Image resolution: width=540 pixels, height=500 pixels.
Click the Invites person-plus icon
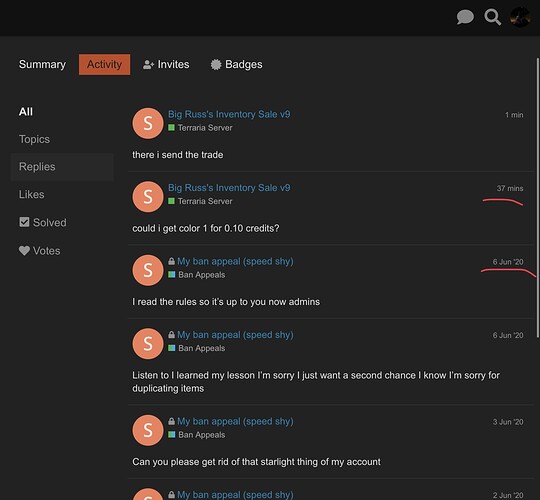148,64
